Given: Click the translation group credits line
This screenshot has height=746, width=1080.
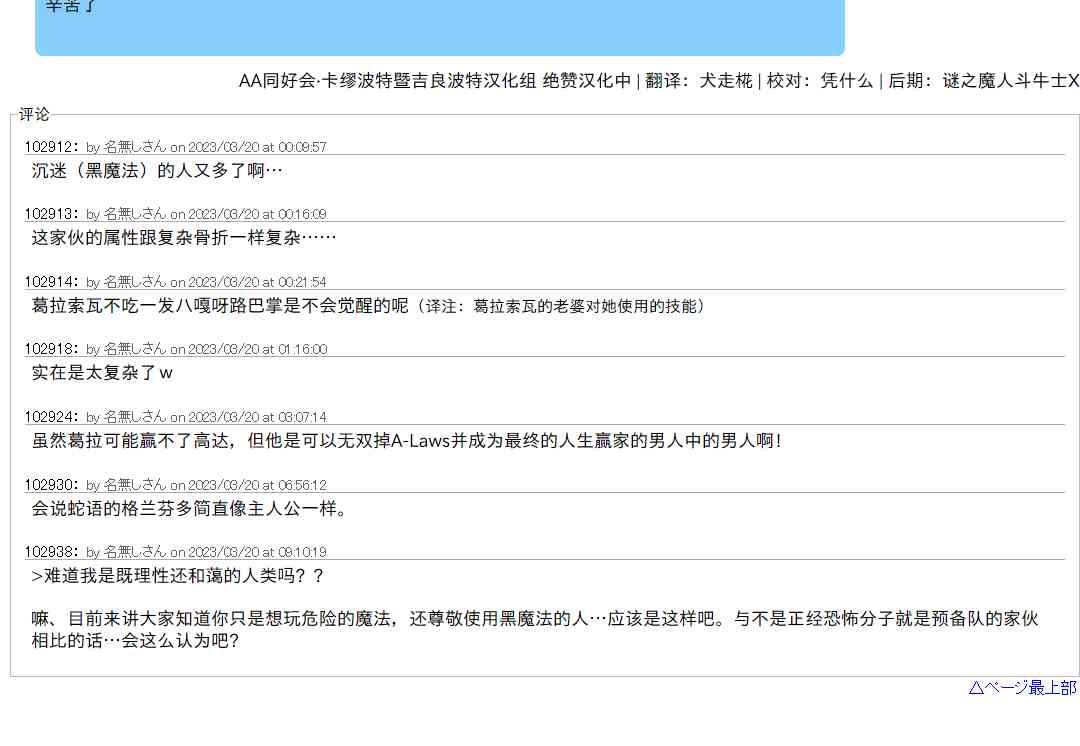Looking at the screenshot, I should point(658,81).
